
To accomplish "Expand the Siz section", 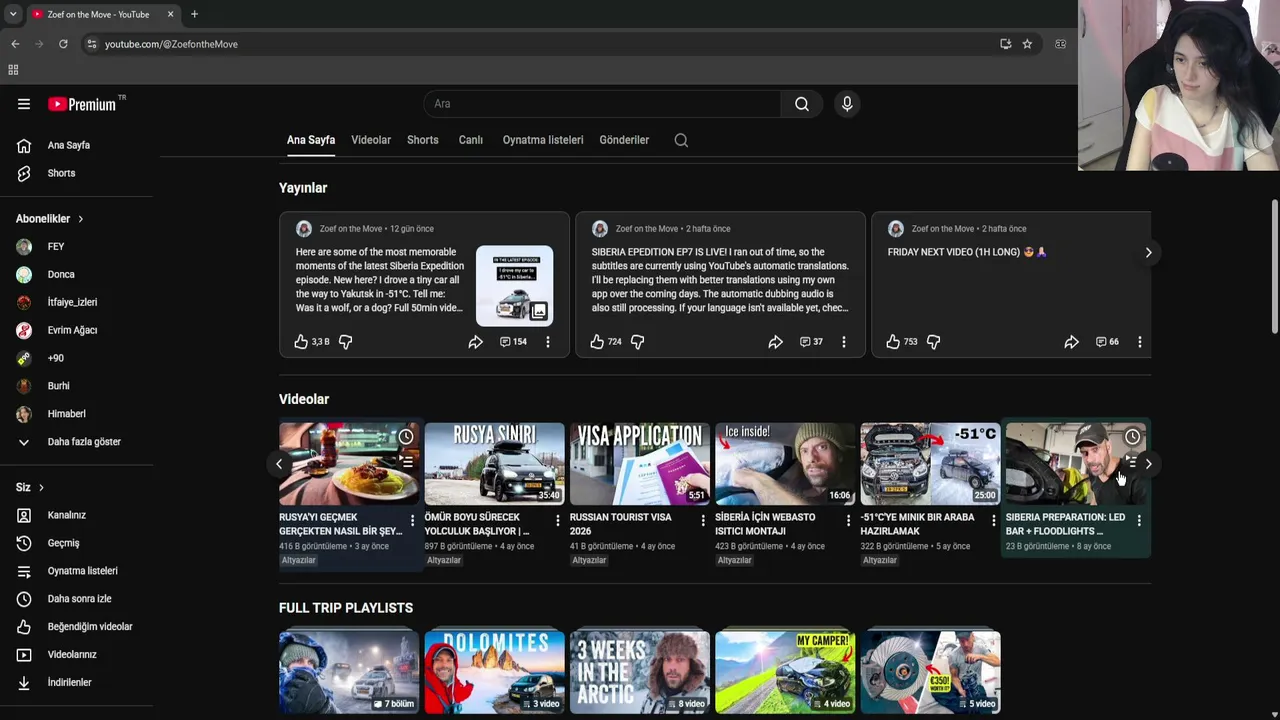I will [x=30, y=487].
